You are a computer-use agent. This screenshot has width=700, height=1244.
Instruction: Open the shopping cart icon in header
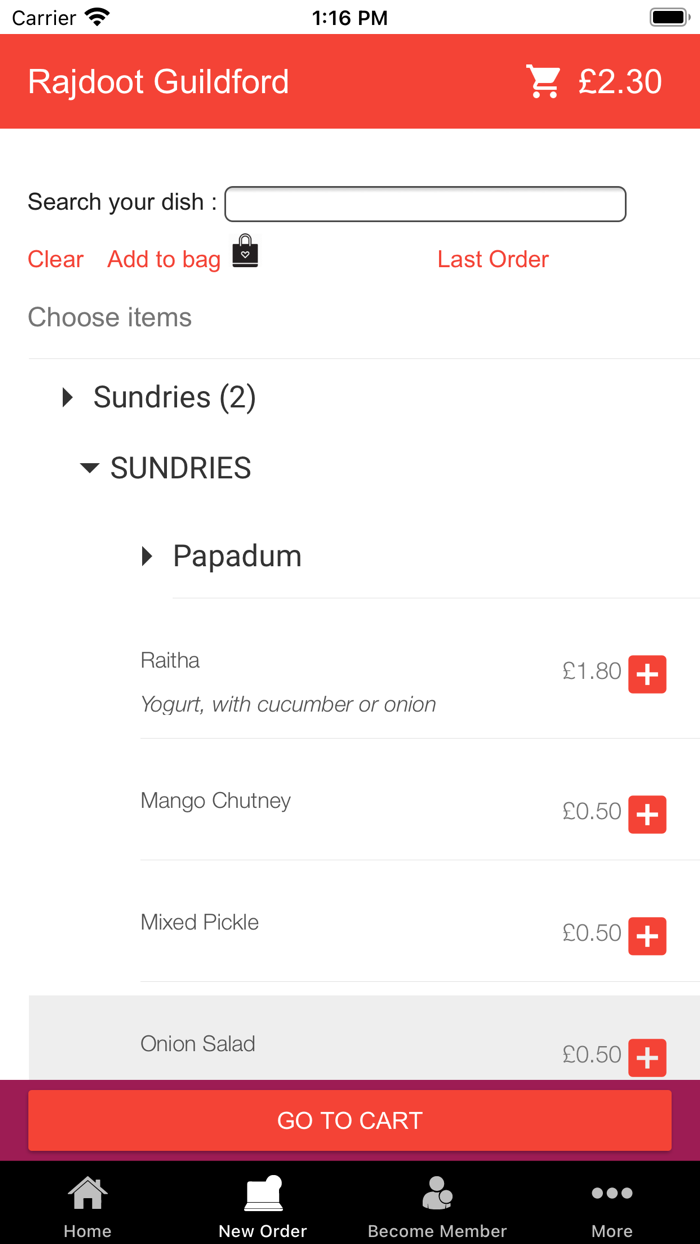pyautogui.click(x=544, y=81)
